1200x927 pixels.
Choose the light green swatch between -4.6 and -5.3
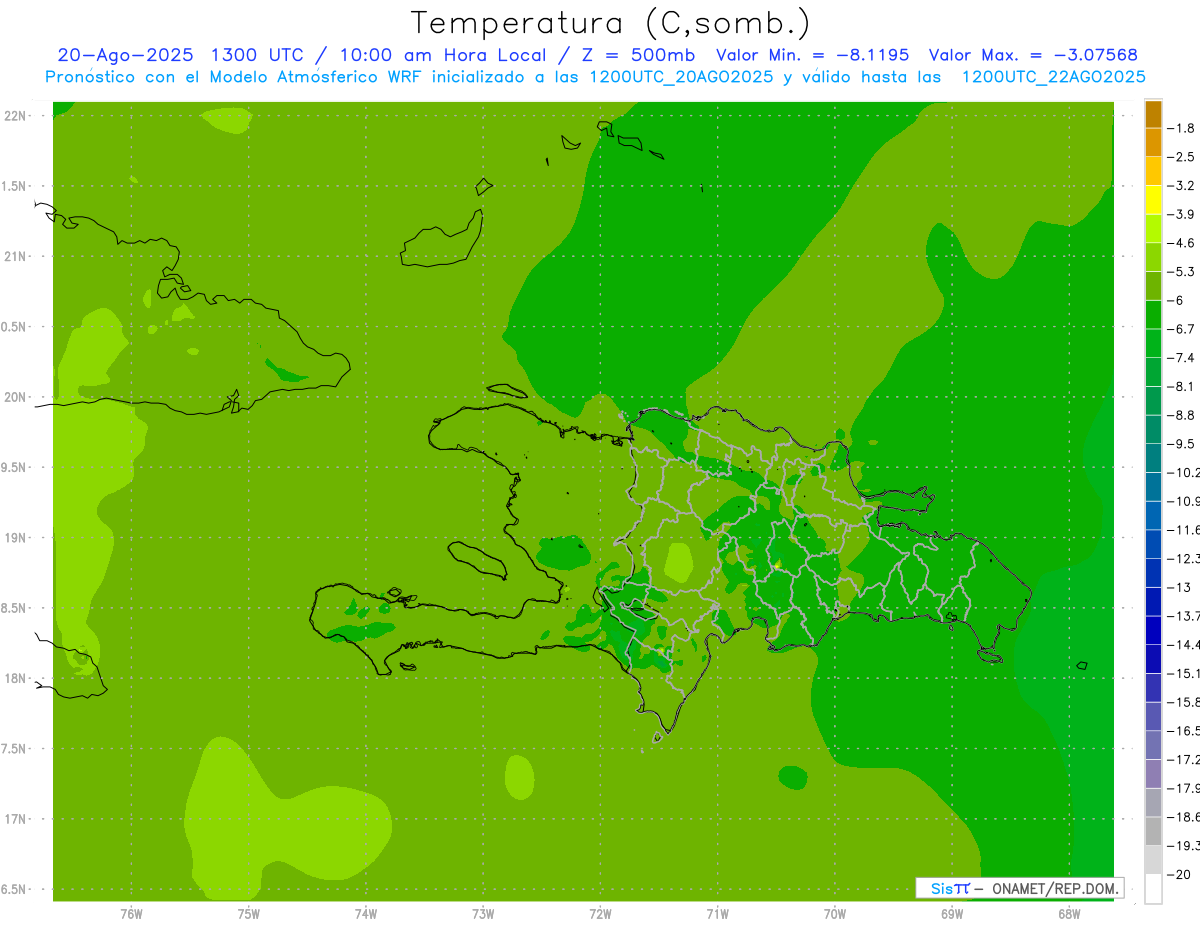point(1153,257)
